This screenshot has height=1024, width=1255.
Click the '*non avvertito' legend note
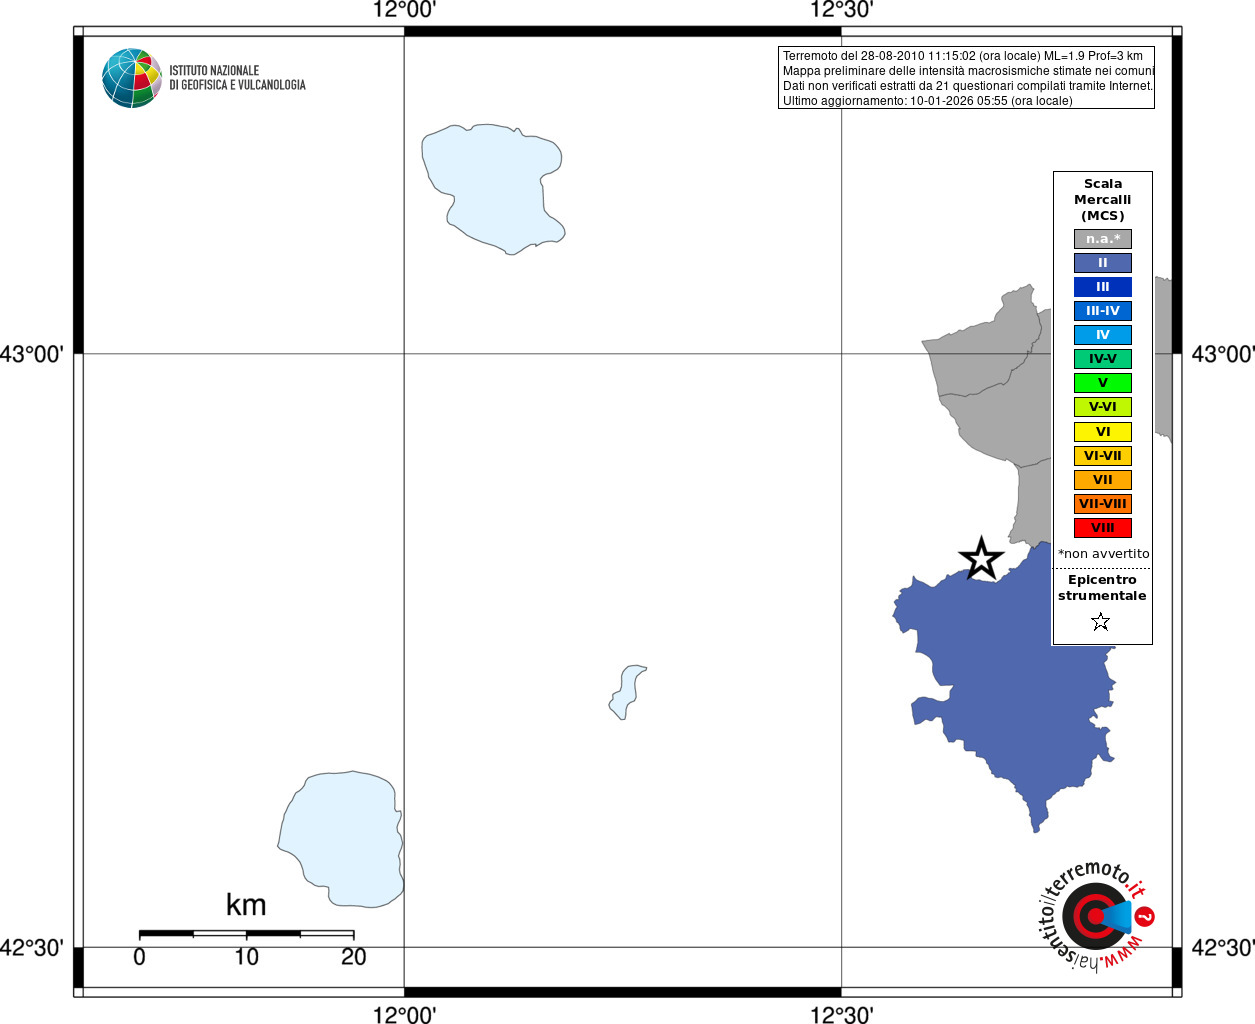coord(1104,554)
